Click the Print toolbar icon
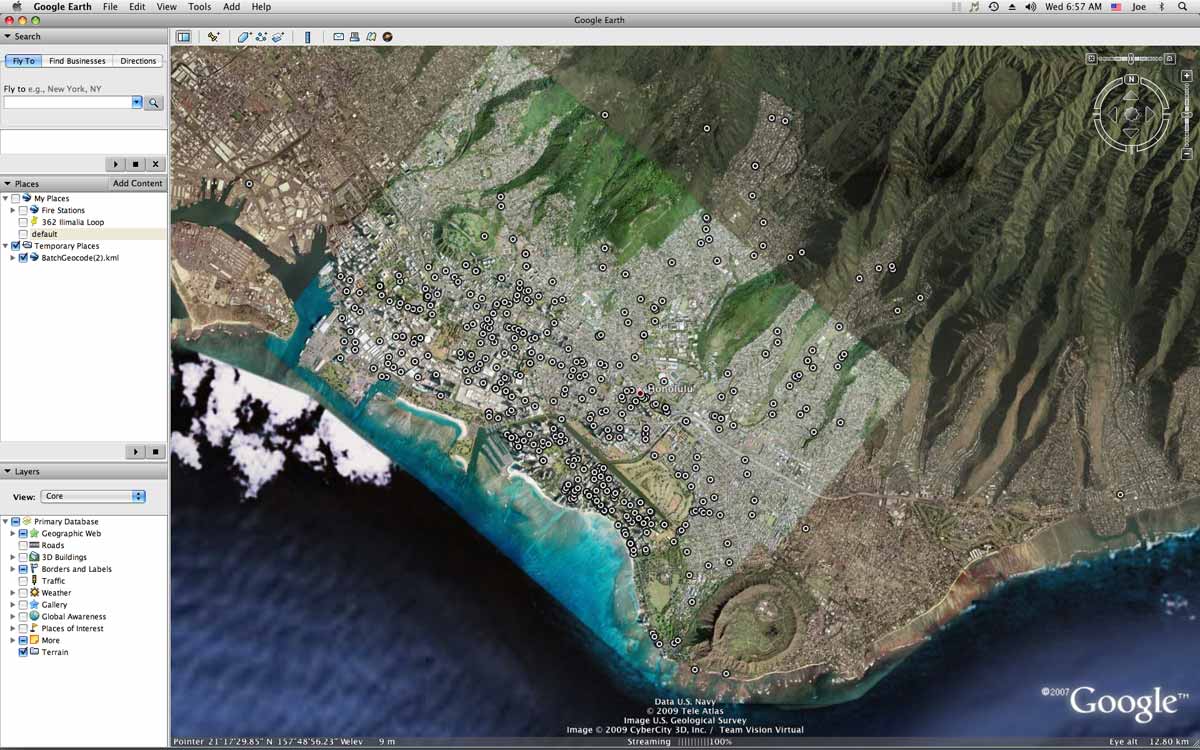The image size is (1200, 750). [x=355, y=37]
